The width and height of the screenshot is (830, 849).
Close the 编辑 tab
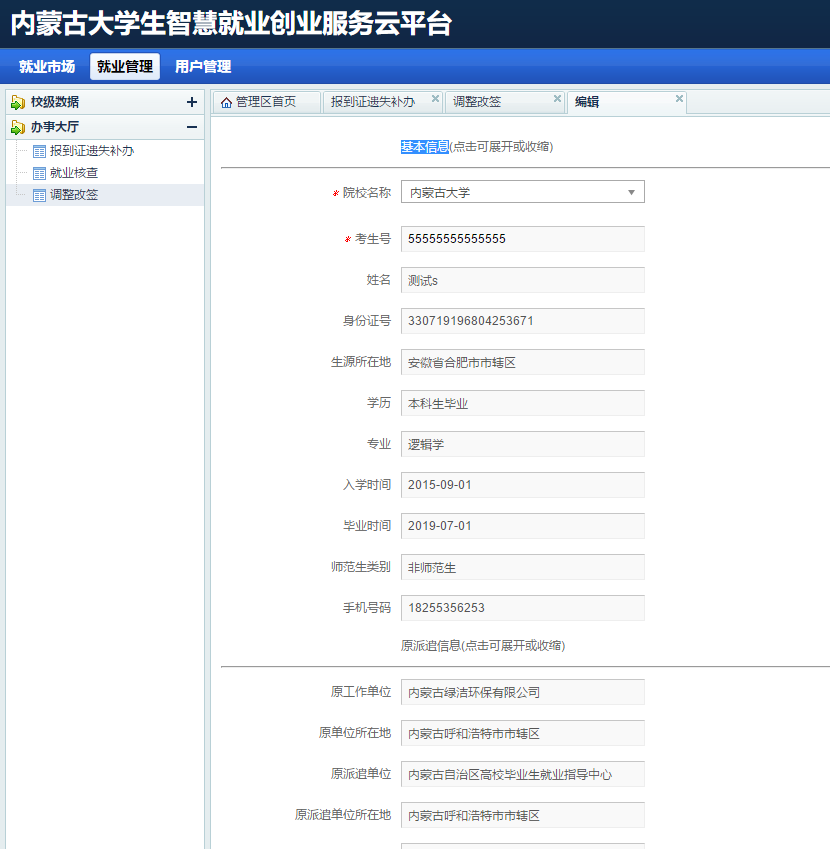pos(679,99)
